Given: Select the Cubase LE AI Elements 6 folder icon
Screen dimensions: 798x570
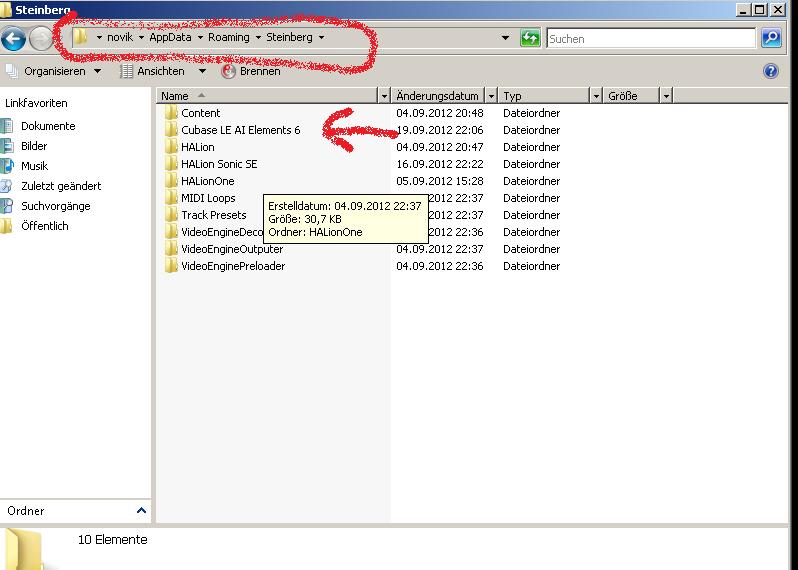Looking at the screenshot, I should click(x=171, y=130).
